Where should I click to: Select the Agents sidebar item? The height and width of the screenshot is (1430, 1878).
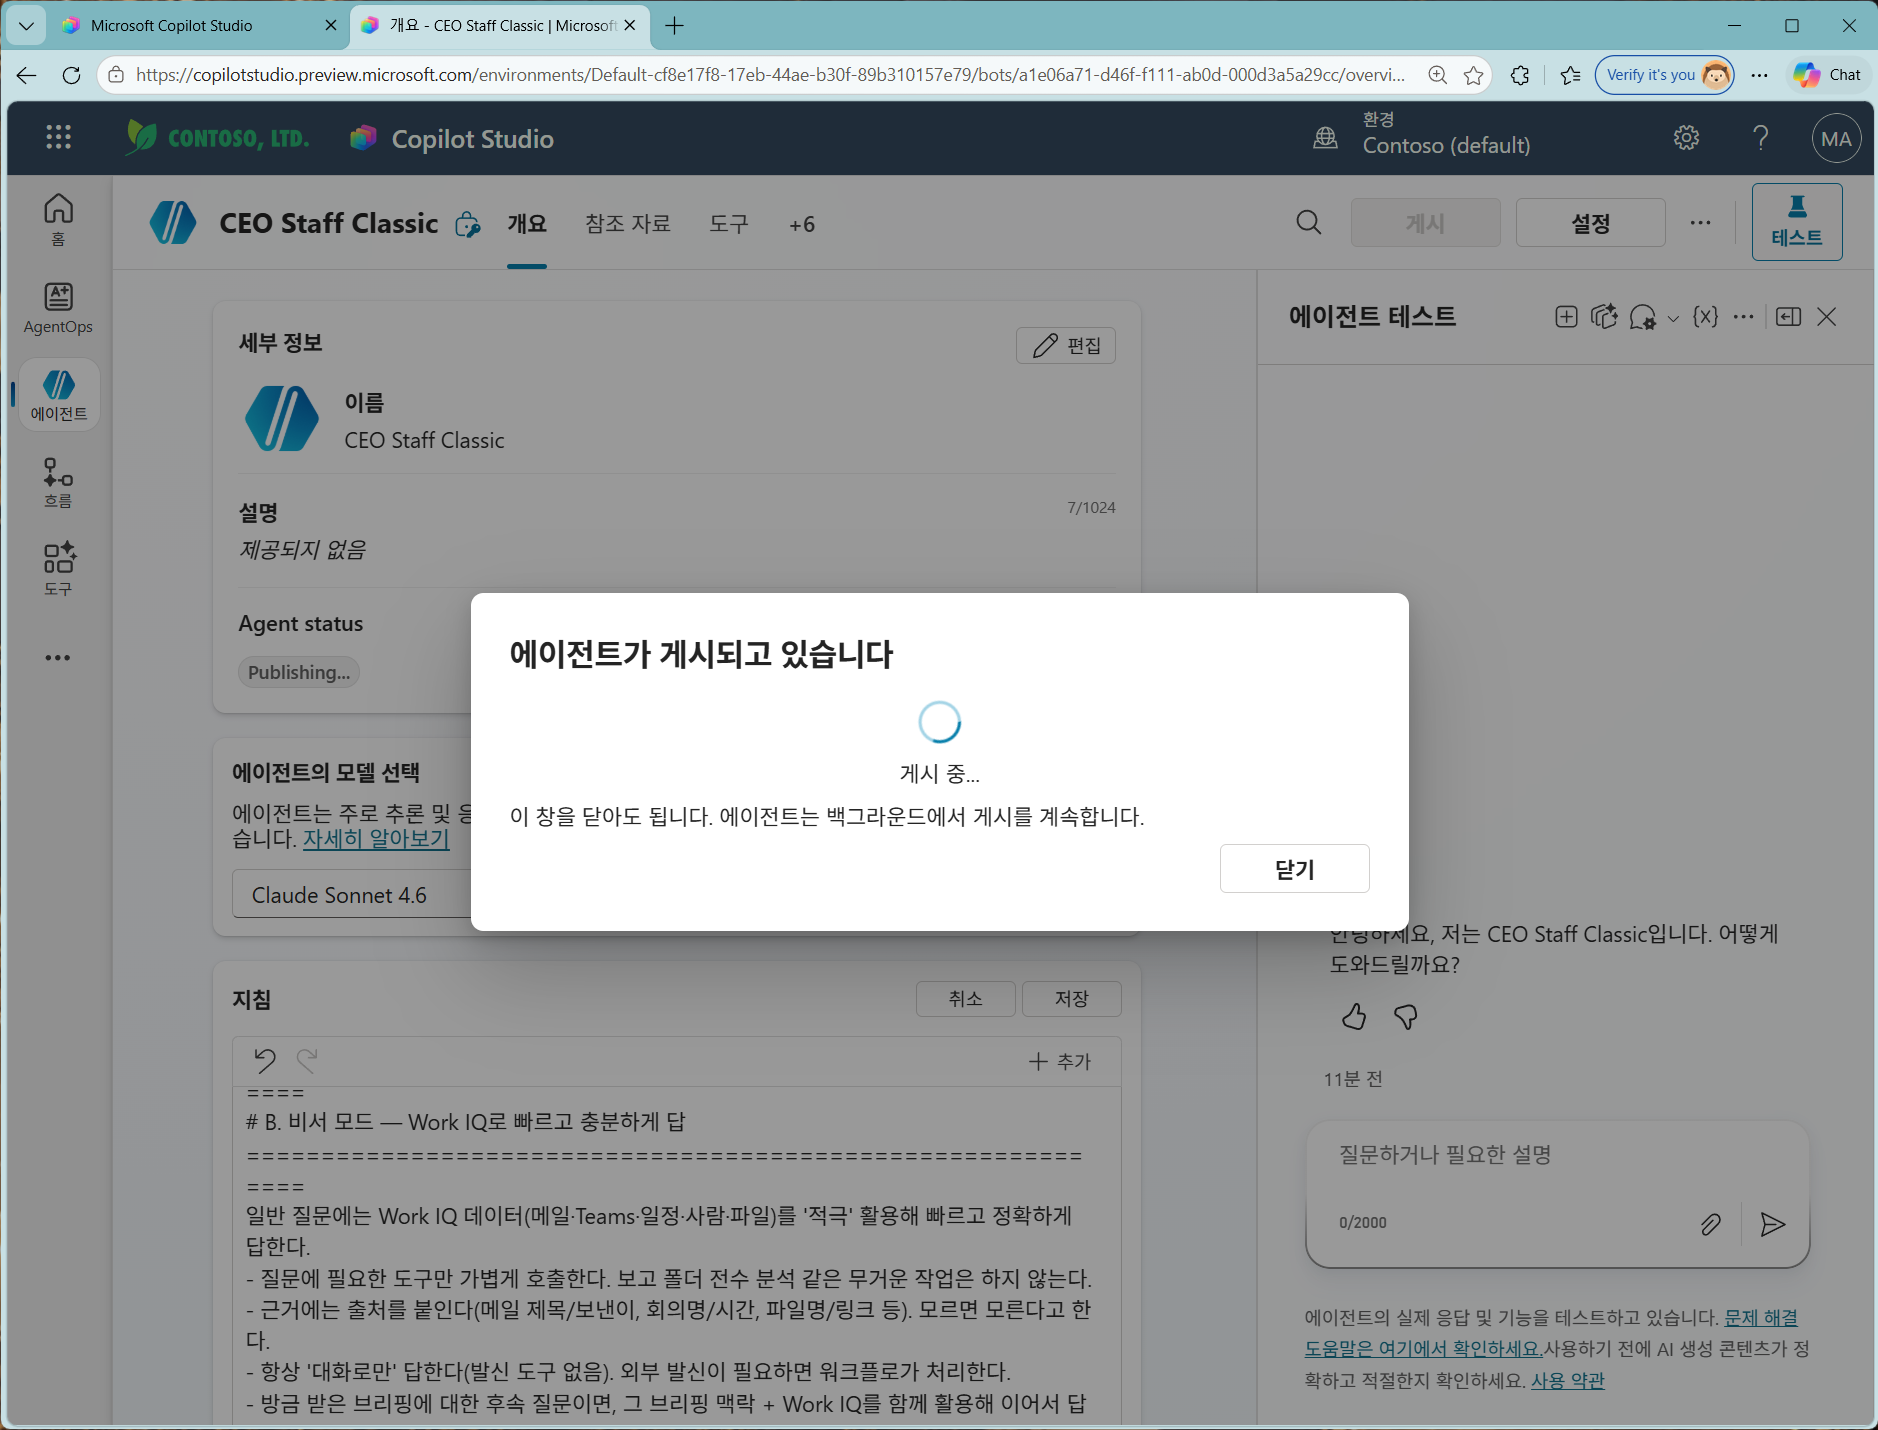(59, 395)
